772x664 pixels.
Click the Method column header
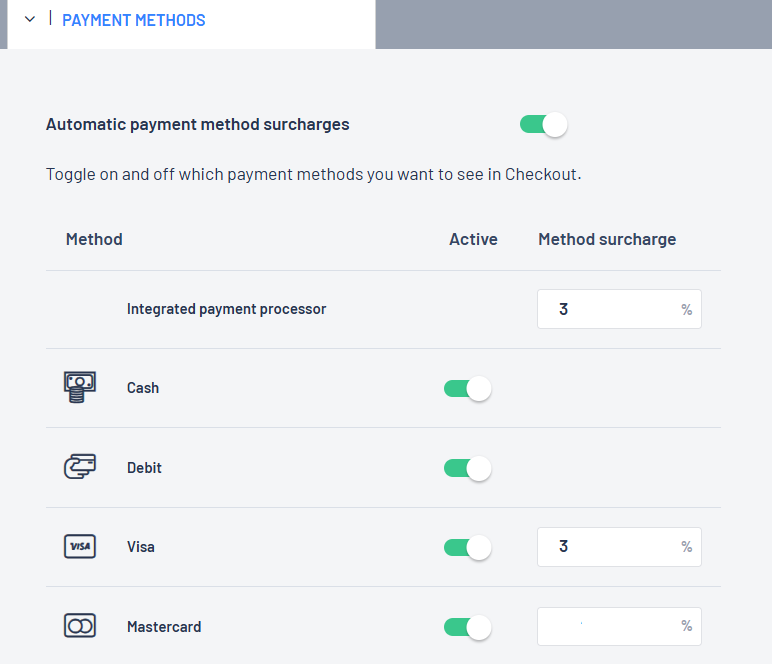pos(94,240)
